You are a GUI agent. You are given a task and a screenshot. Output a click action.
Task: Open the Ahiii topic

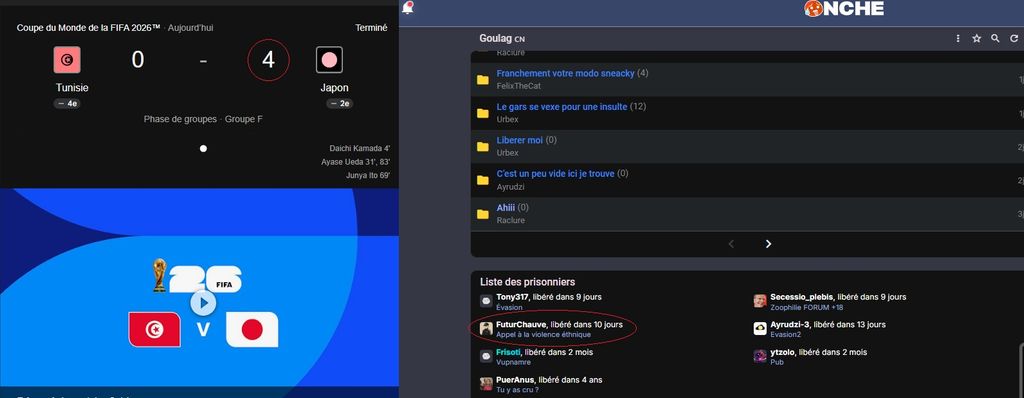click(x=505, y=207)
